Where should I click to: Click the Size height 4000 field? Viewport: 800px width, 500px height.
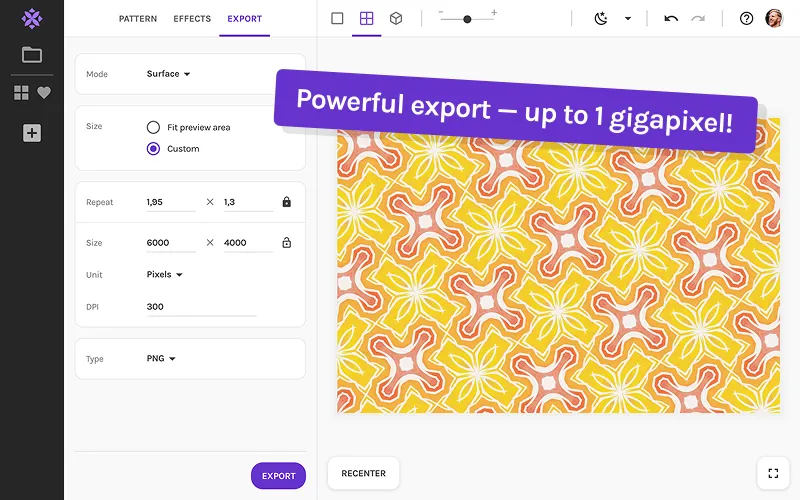(248, 243)
